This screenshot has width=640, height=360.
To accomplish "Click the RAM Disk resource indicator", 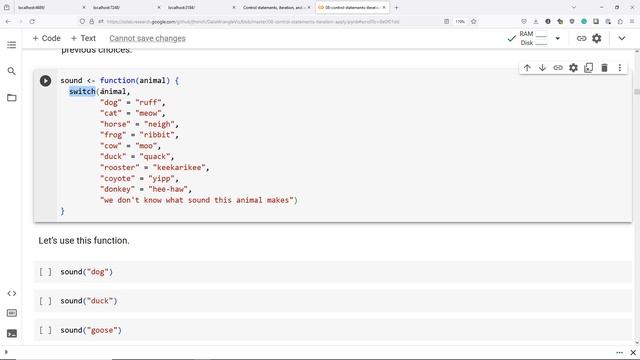I will (533, 38).
